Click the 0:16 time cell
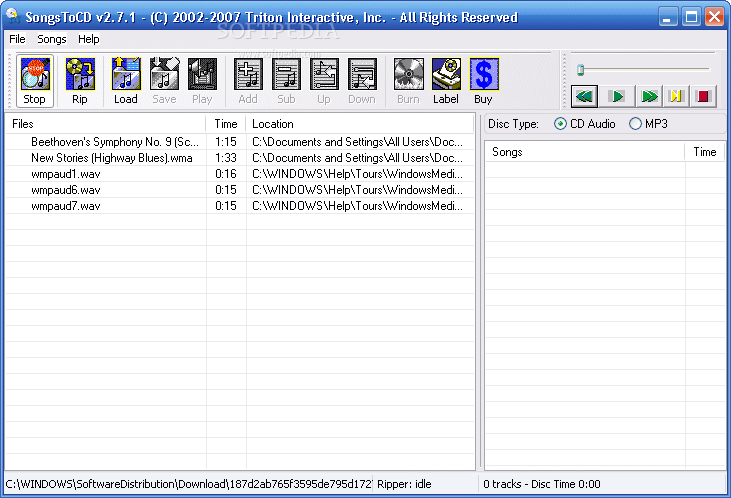 pyautogui.click(x=226, y=174)
